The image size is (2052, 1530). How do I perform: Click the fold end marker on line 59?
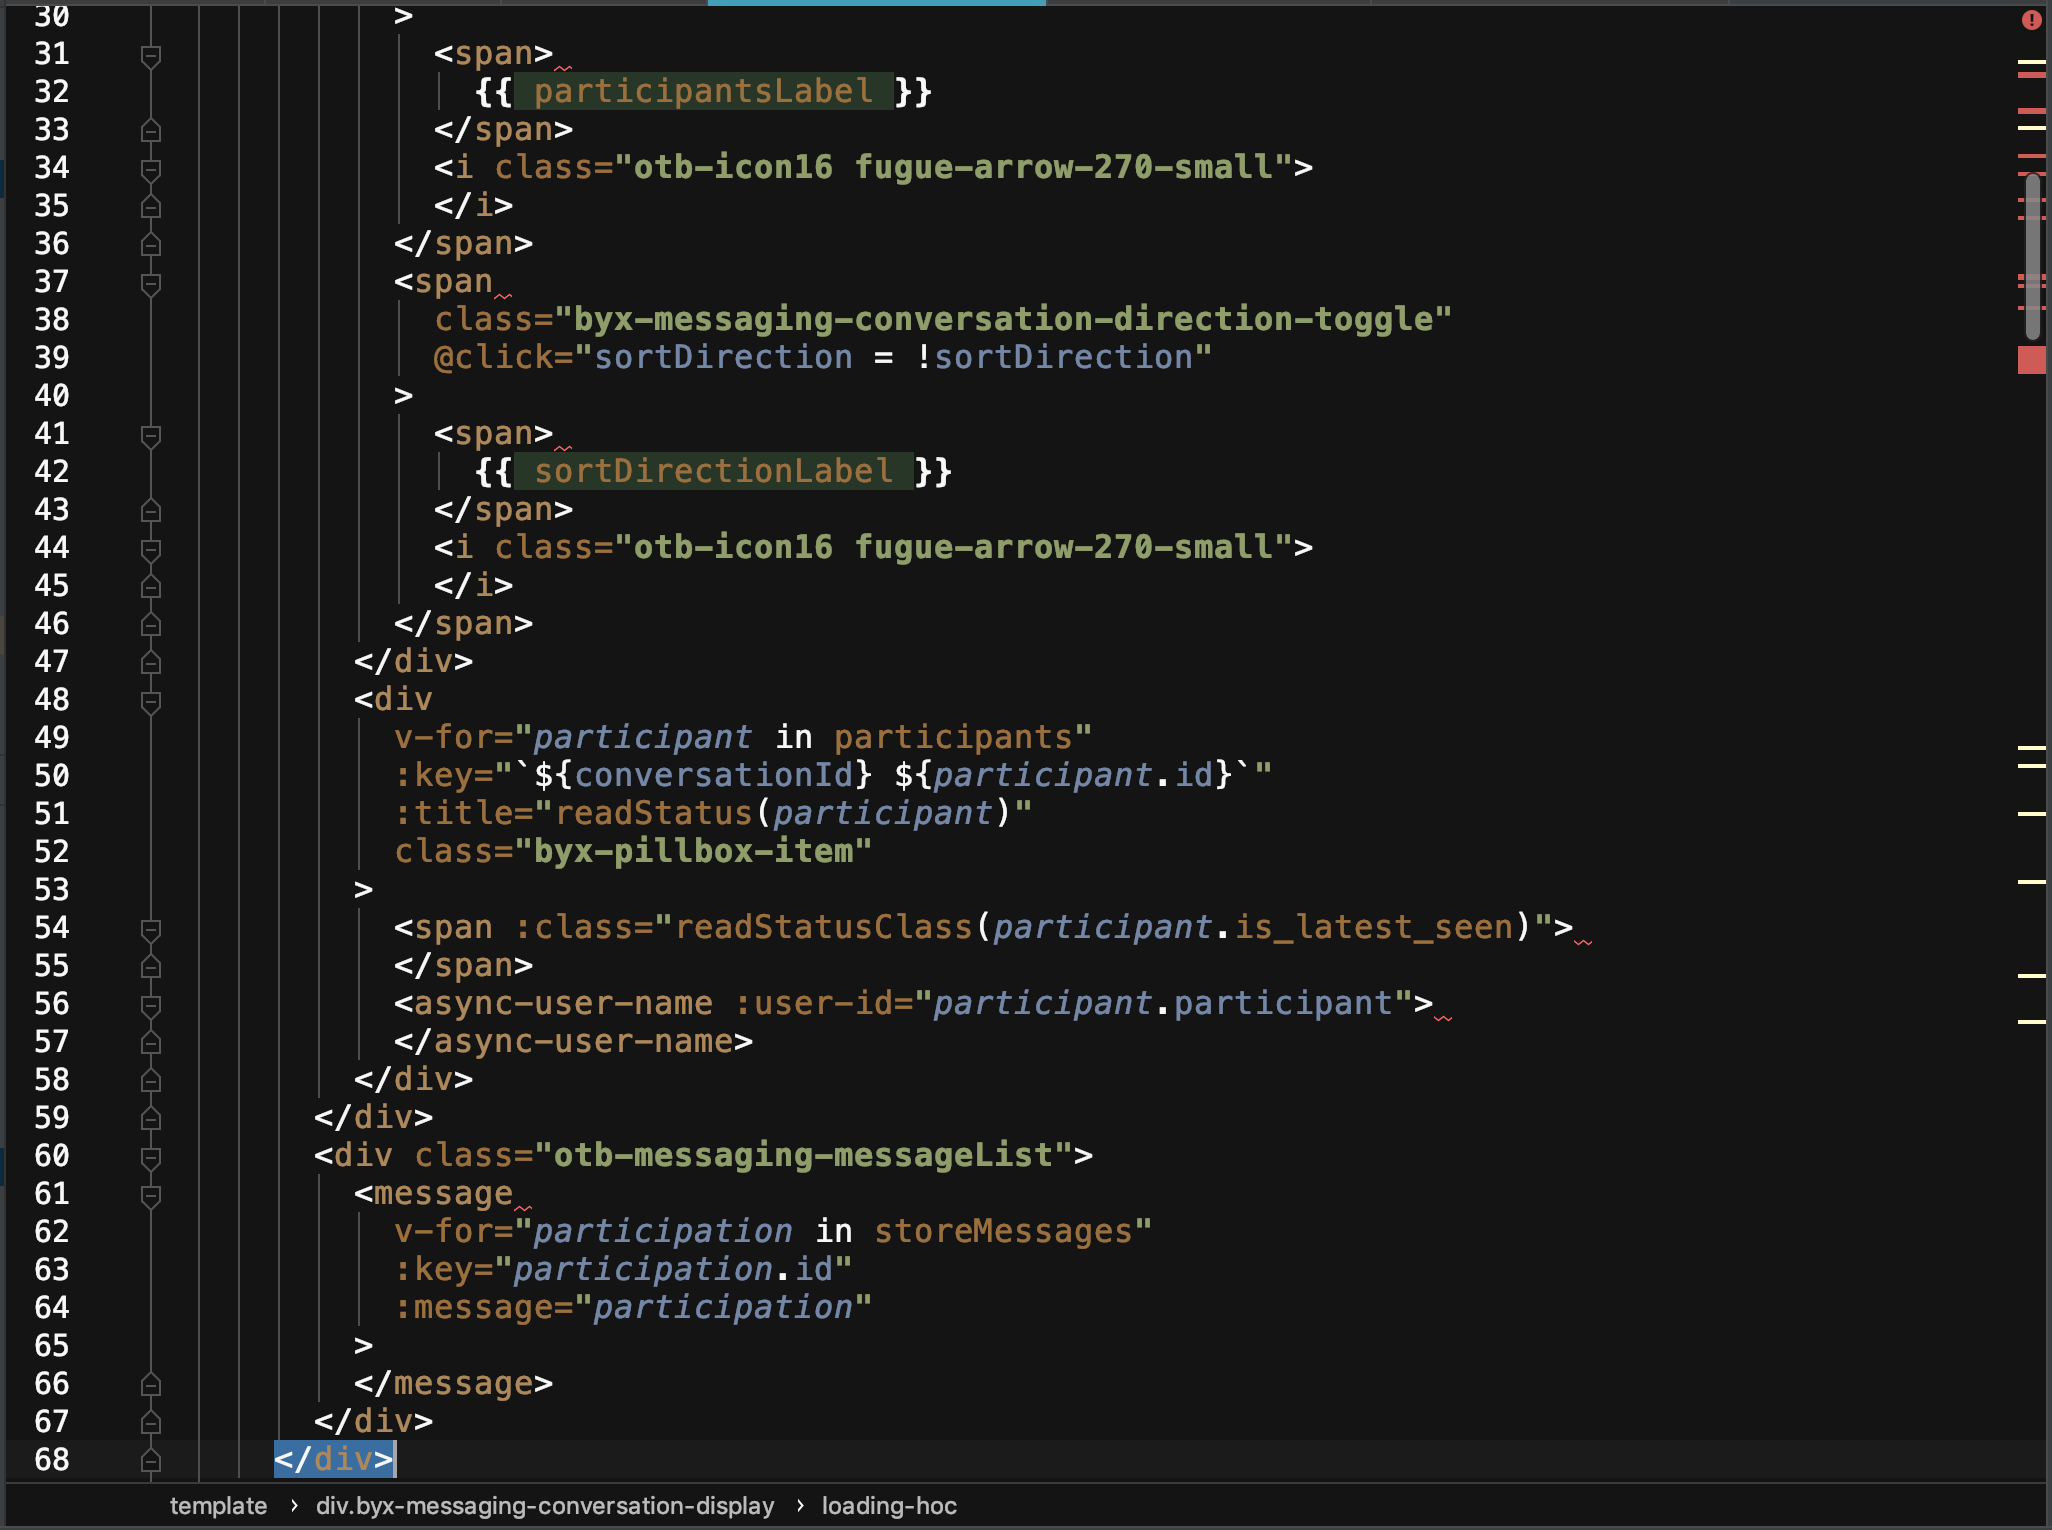coord(151,1118)
